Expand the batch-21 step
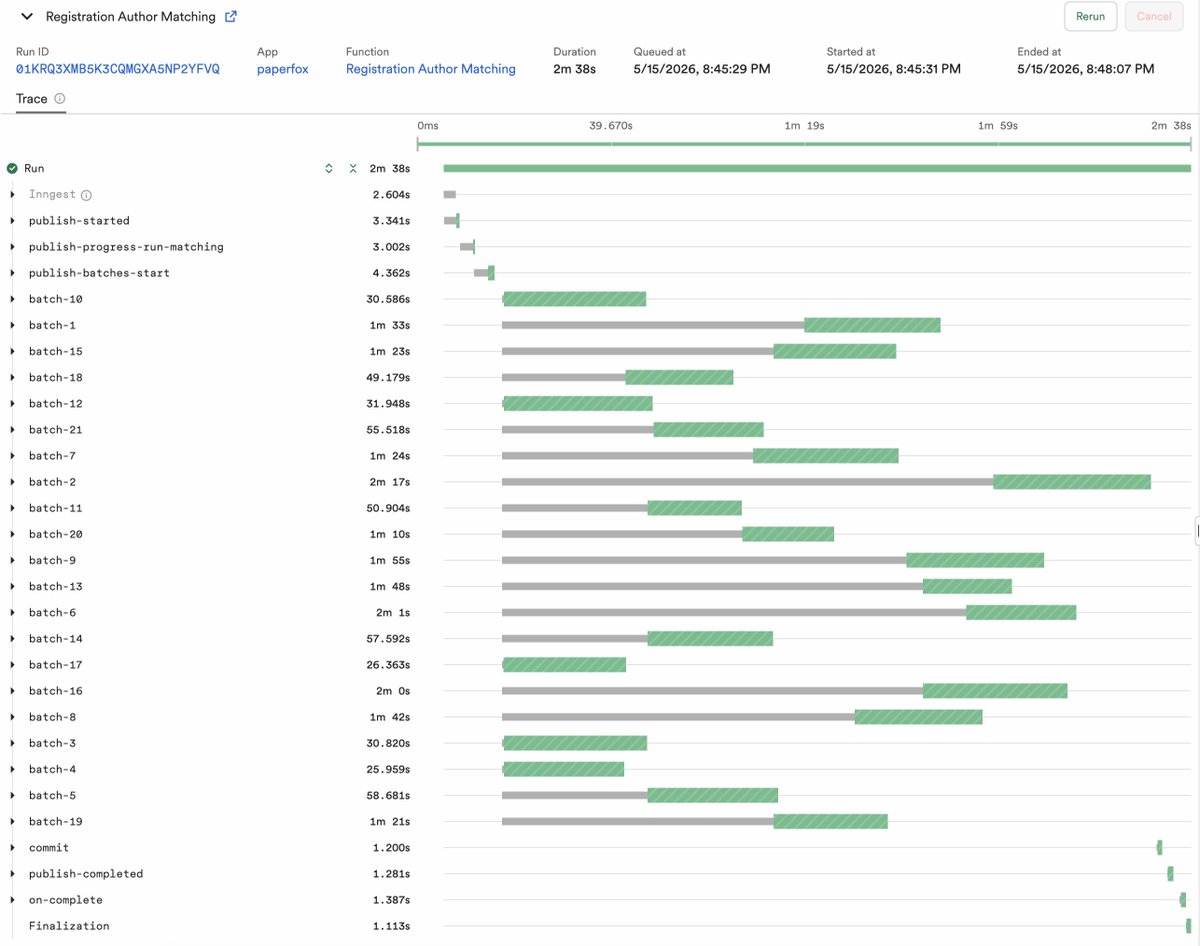 (13, 430)
